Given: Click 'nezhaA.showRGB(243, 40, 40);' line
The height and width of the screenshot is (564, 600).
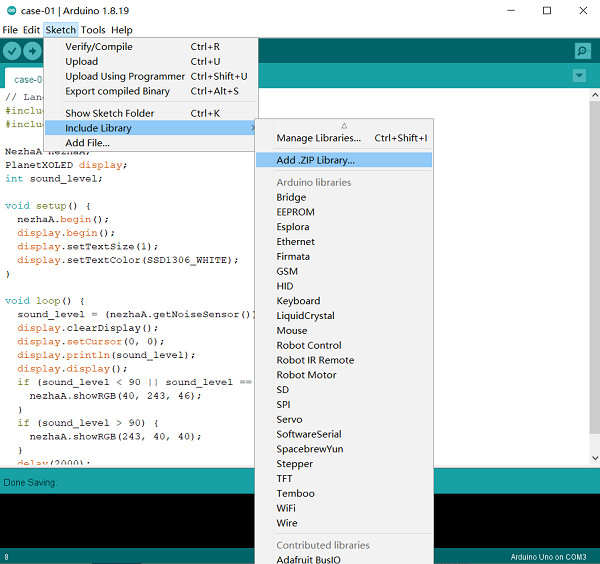Looking at the screenshot, I should pos(115,437).
